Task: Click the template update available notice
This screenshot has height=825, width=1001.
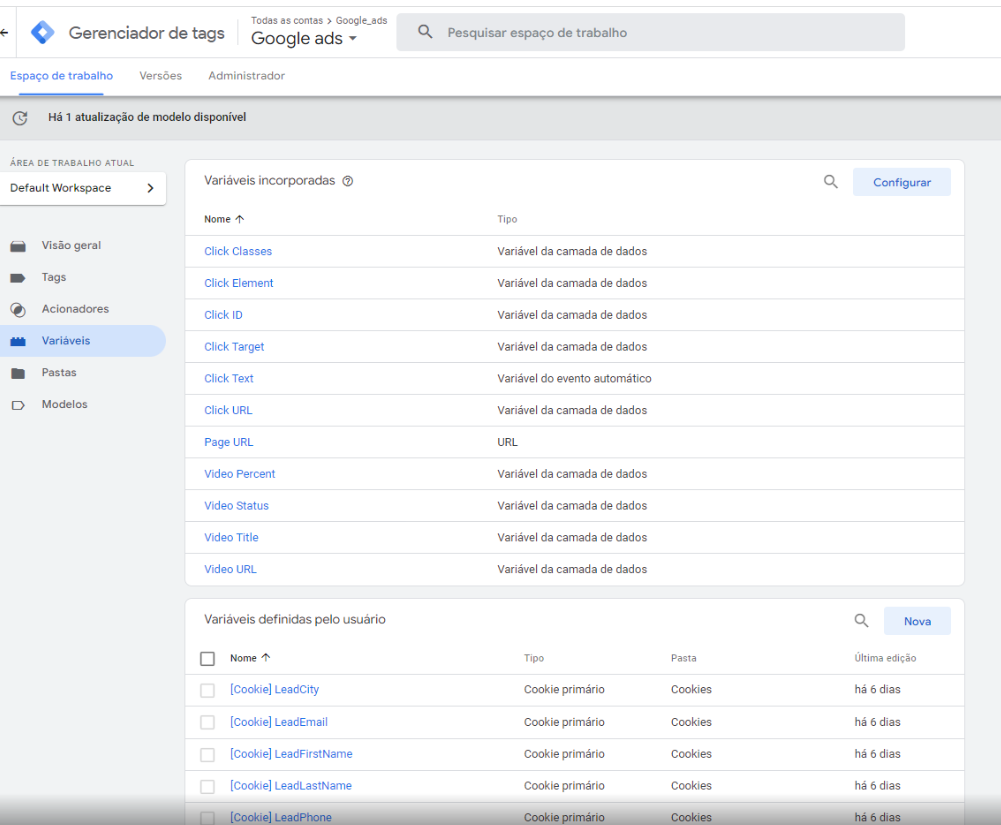Action: click(147, 117)
